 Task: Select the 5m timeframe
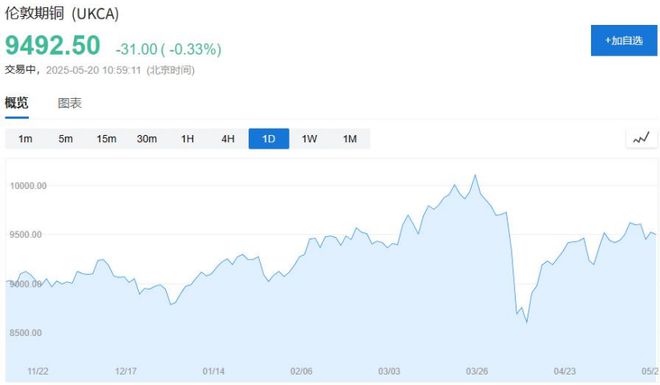click(x=66, y=139)
